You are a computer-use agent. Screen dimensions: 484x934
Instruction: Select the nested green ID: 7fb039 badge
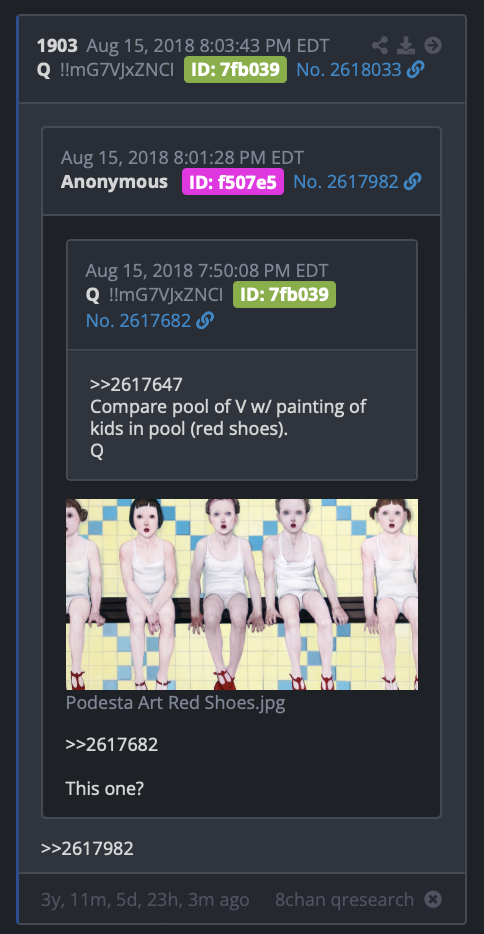pos(284,294)
